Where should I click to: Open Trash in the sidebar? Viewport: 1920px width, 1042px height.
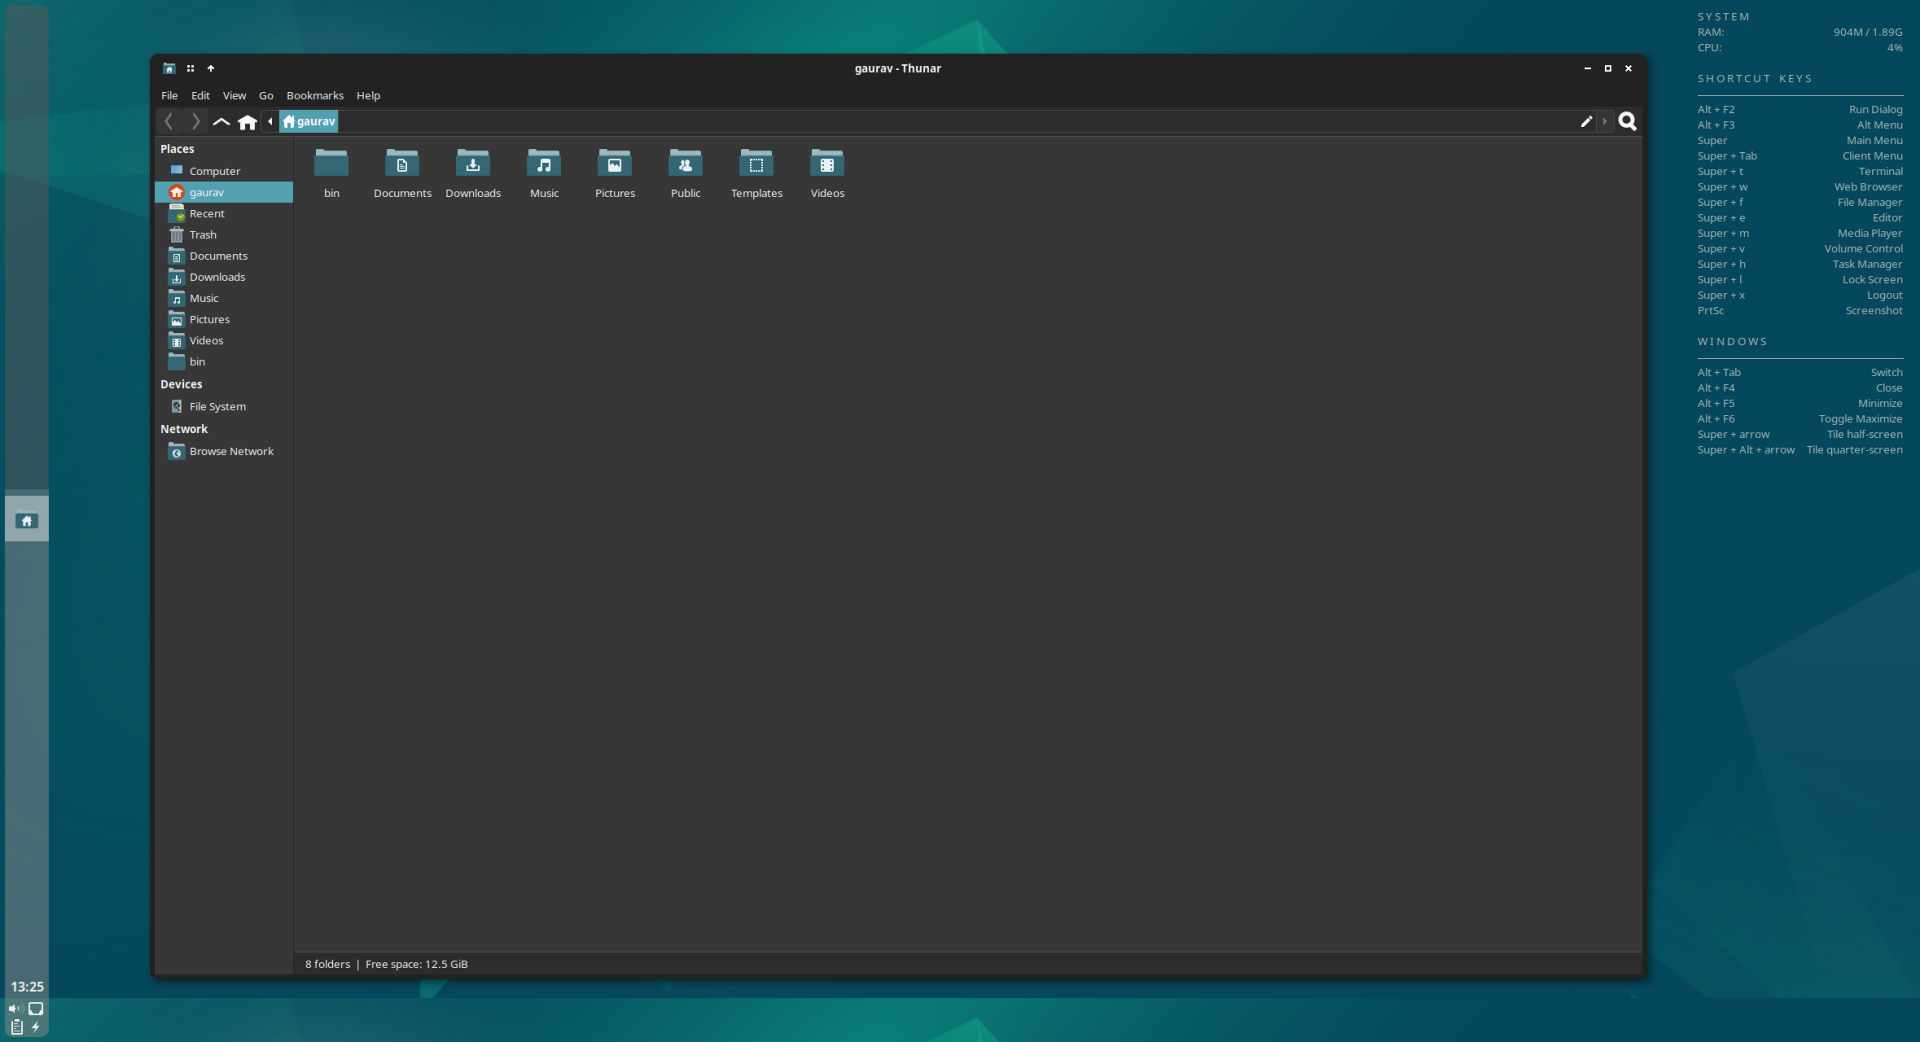click(x=224, y=234)
